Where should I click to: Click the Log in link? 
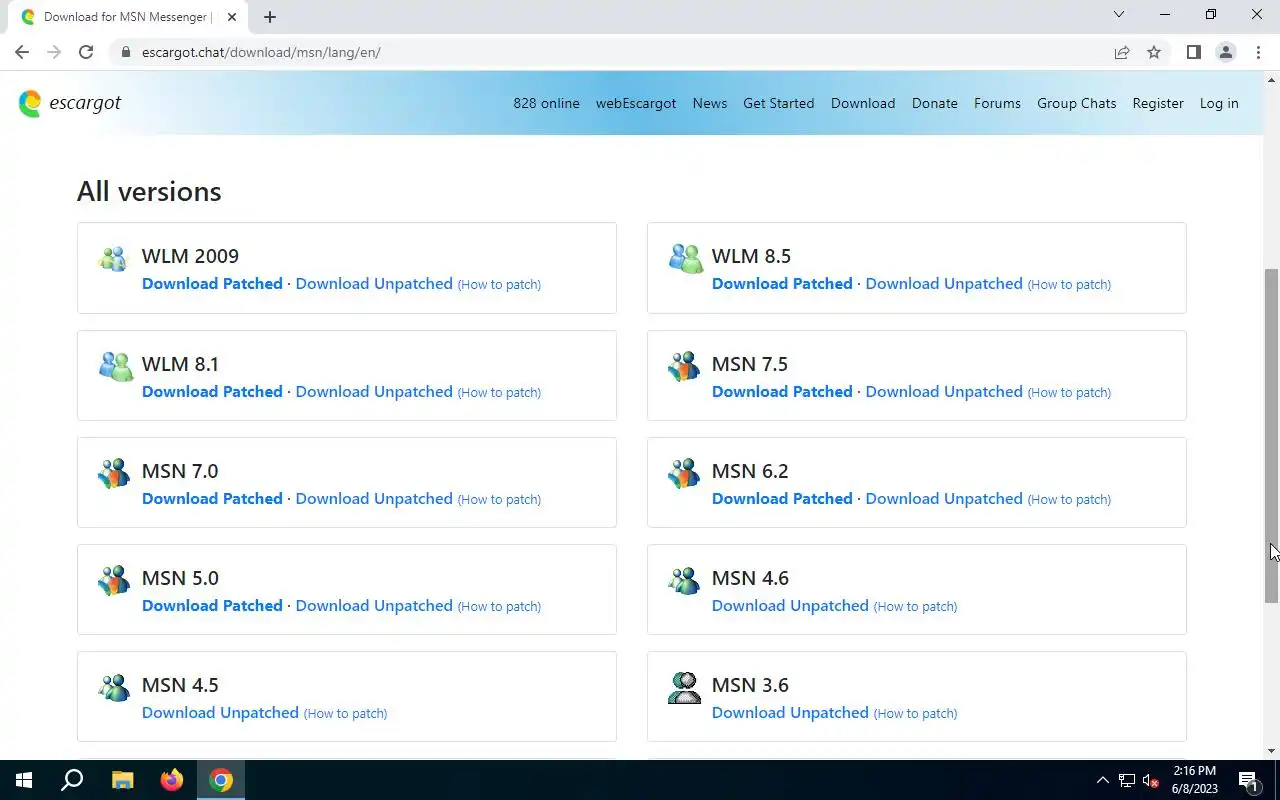[1219, 103]
